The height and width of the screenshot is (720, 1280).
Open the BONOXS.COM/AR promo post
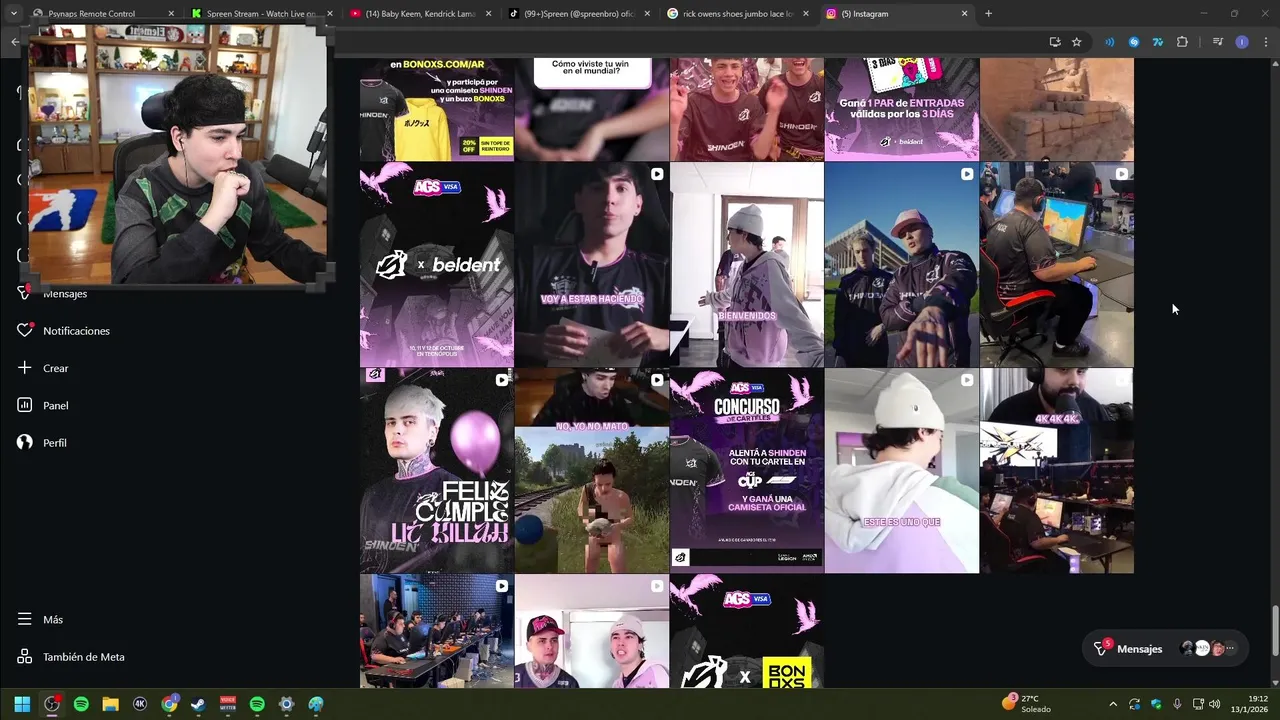437,109
